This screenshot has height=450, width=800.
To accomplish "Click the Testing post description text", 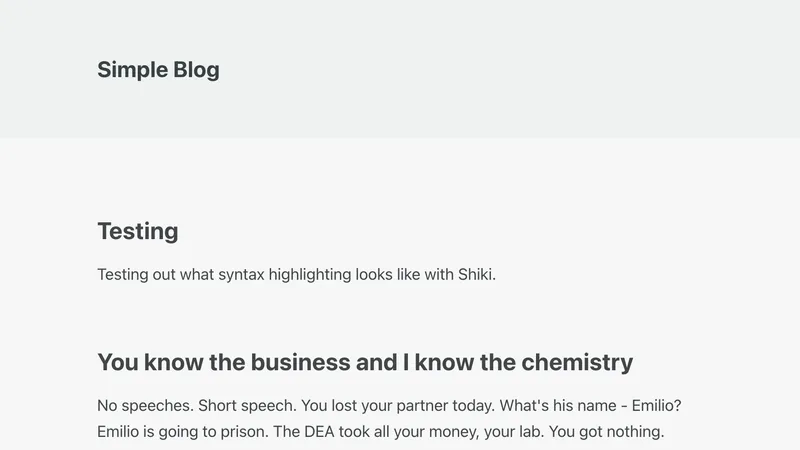I will pos(296,275).
